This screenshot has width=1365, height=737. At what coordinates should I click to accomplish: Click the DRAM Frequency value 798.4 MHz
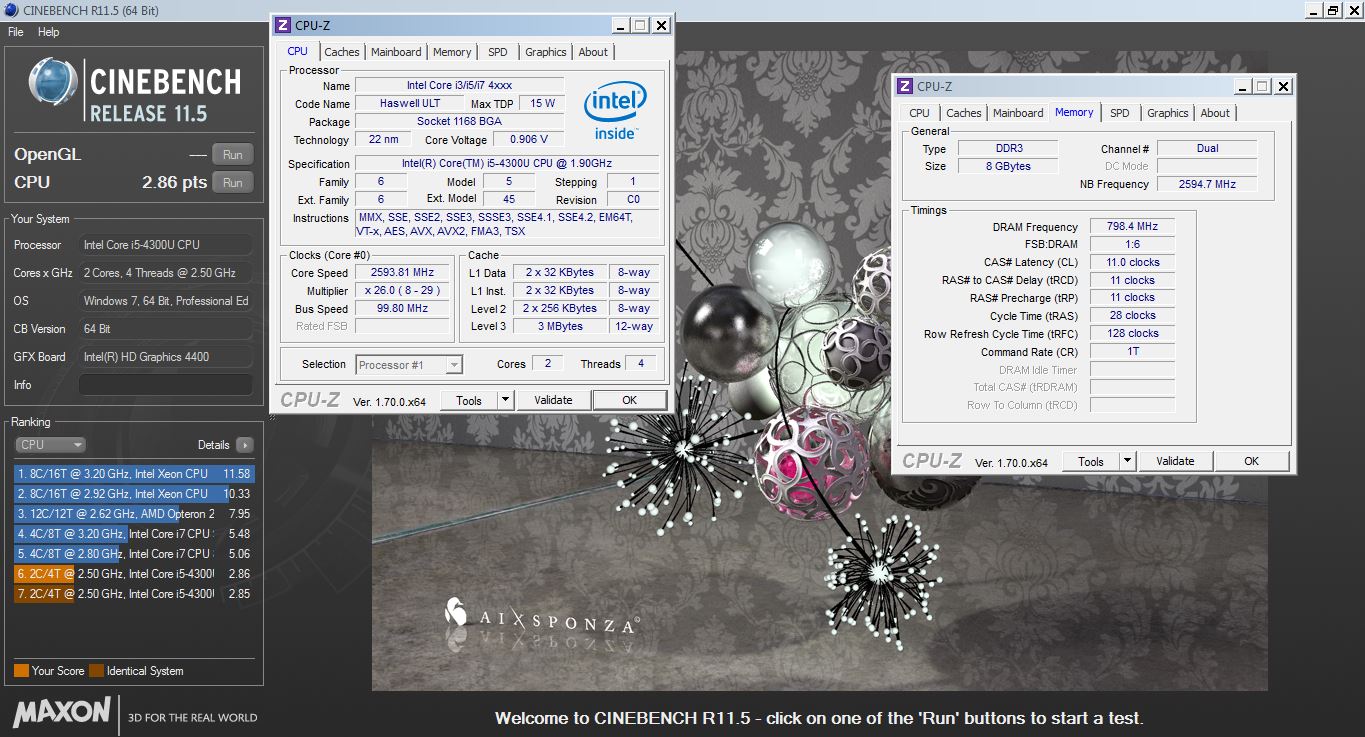tap(1131, 227)
